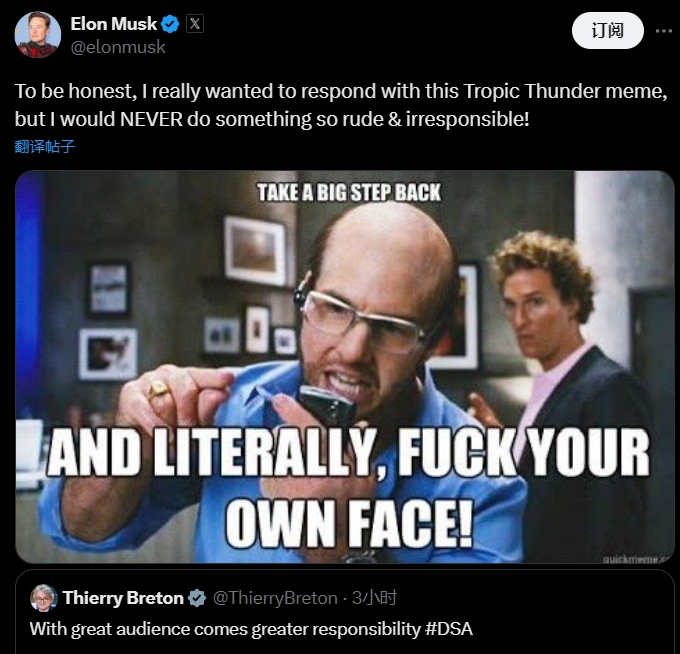Screen dimensions: 680x654
Task: Click the 'TAKE A BIG STEP BACK' caption
Action: click(348, 191)
